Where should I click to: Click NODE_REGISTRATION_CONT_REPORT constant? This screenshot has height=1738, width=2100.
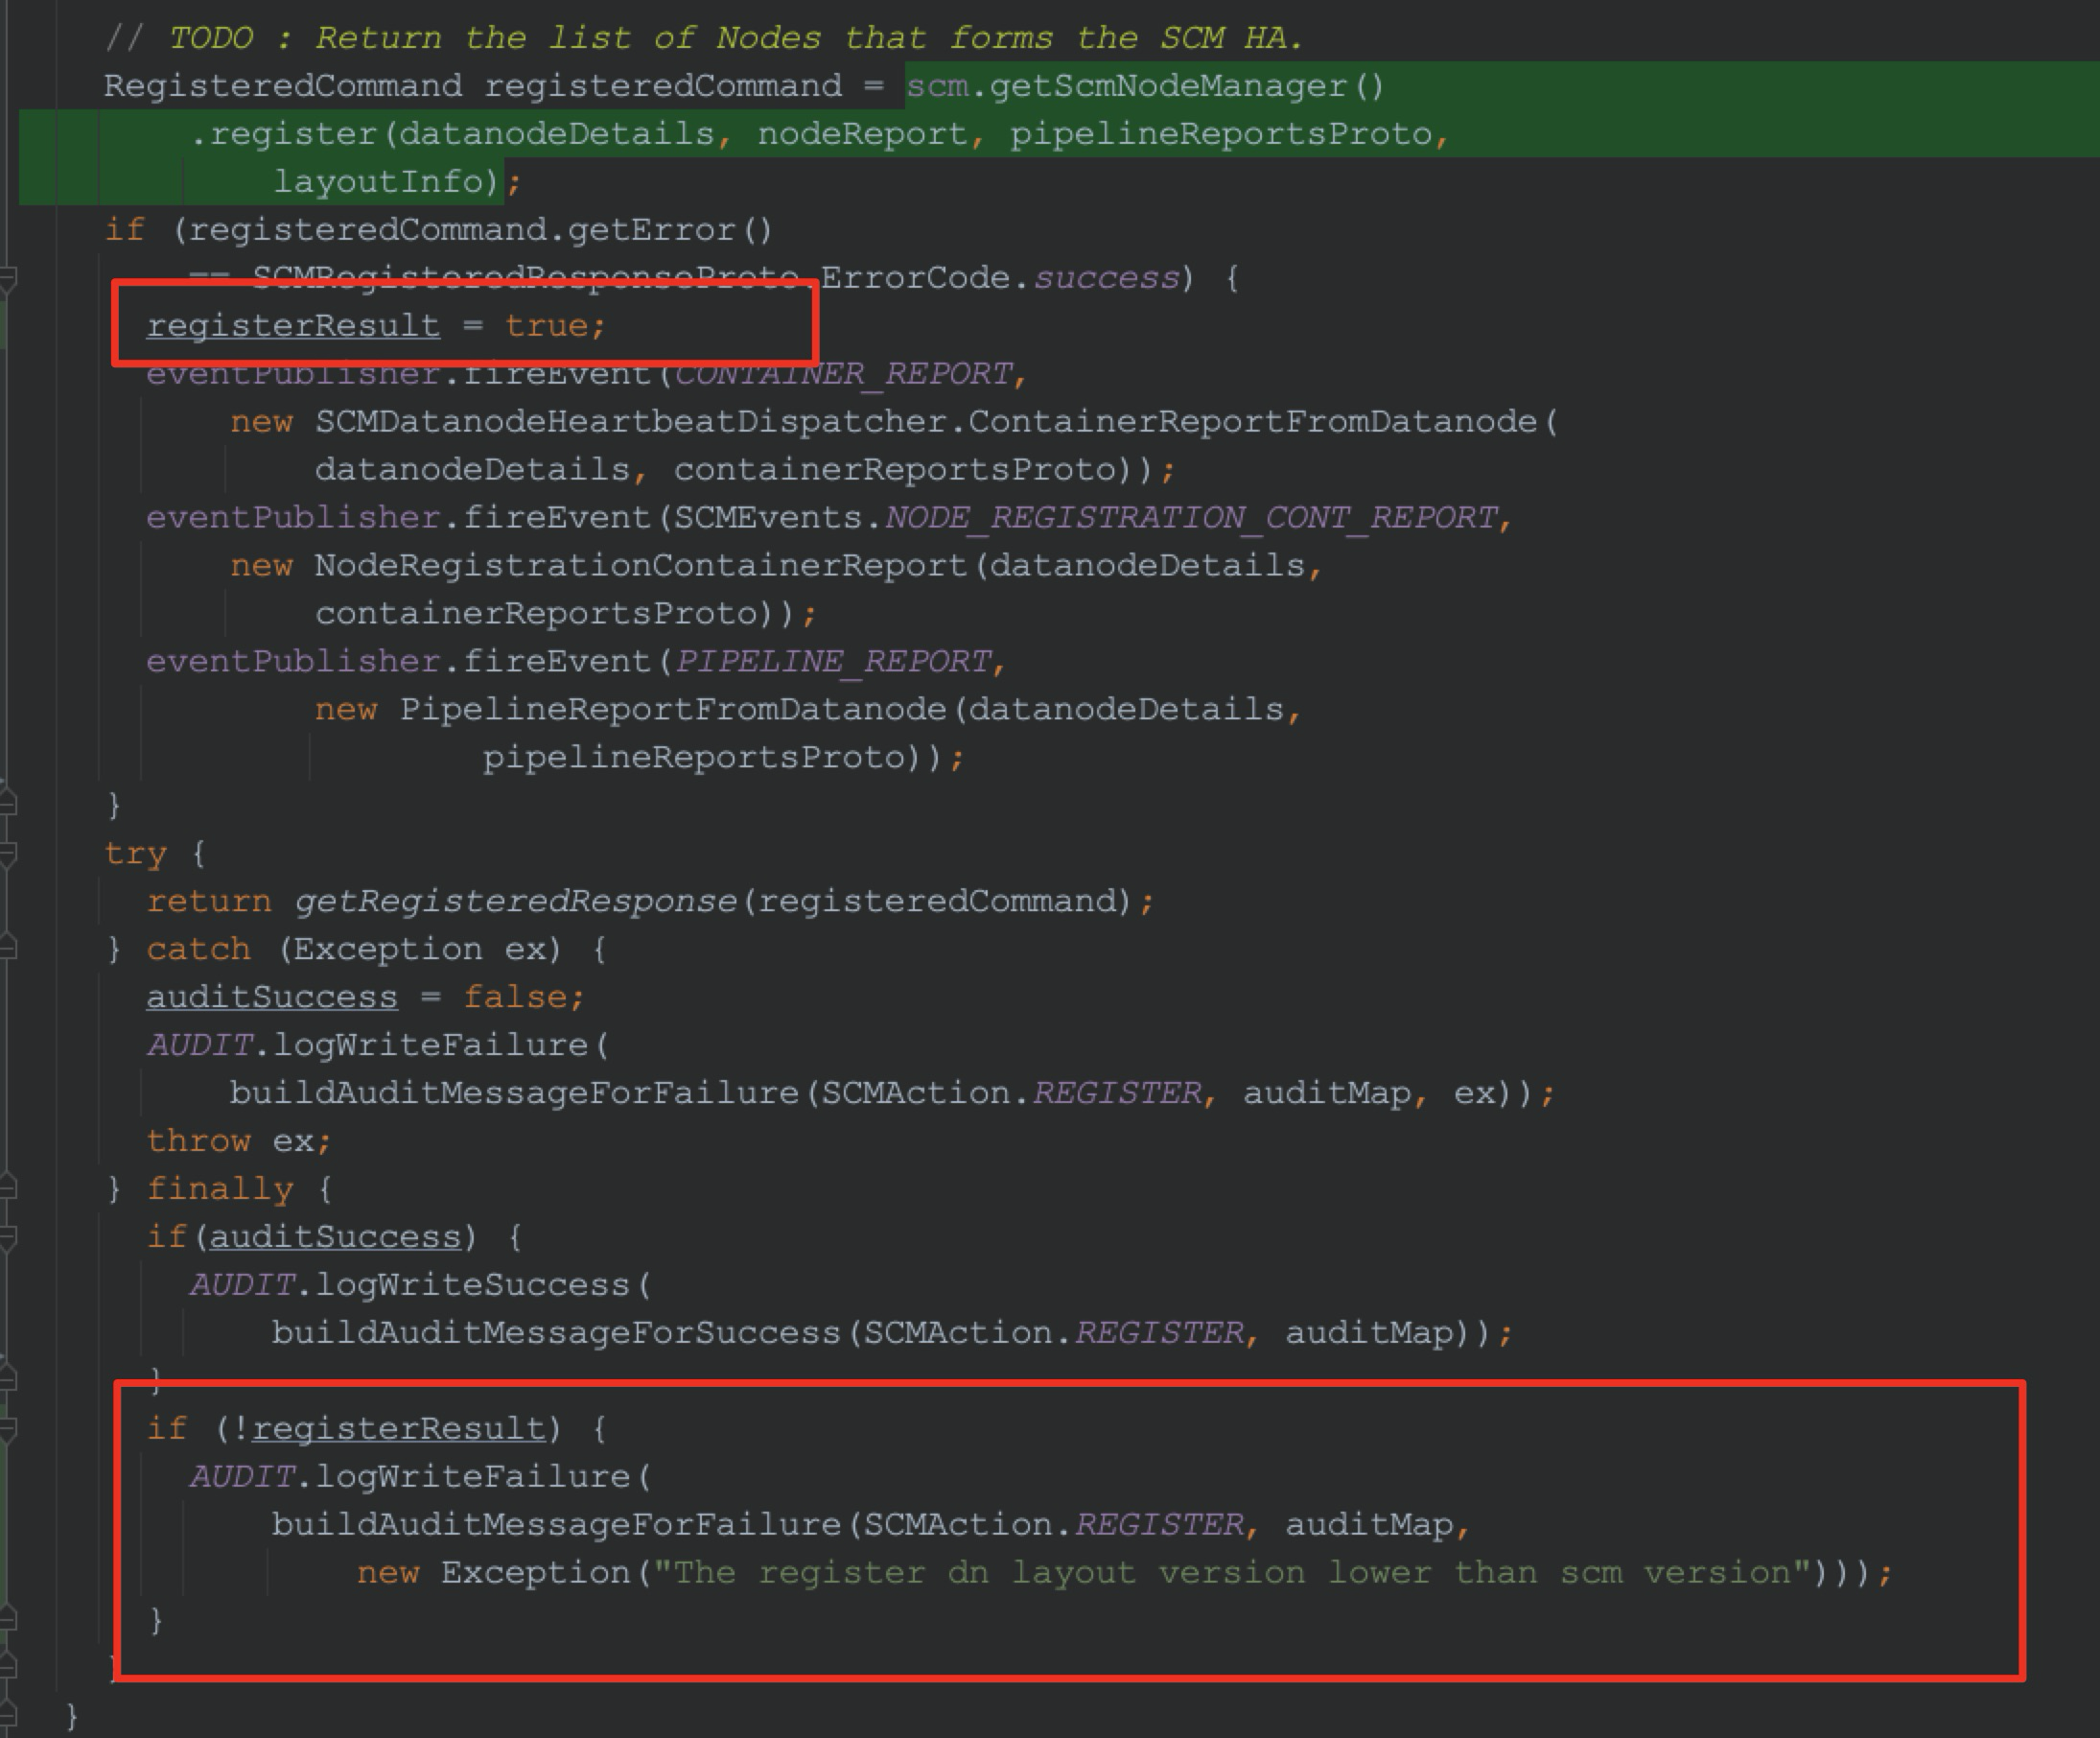(x=1190, y=518)
